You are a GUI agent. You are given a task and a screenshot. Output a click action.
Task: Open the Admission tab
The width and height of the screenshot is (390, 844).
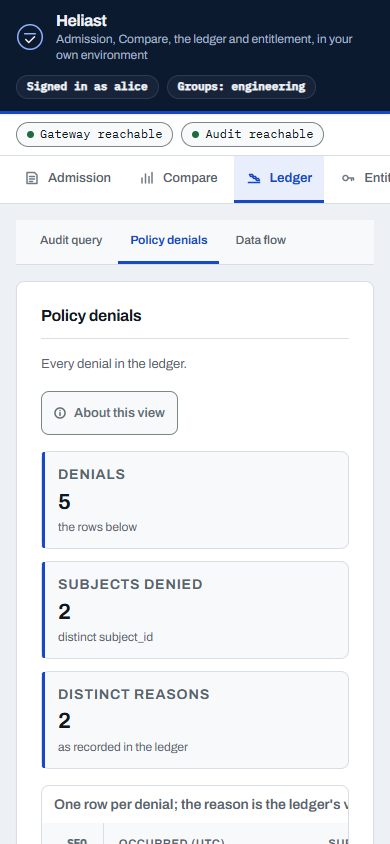pyautogui.click(x=69, y=179)
